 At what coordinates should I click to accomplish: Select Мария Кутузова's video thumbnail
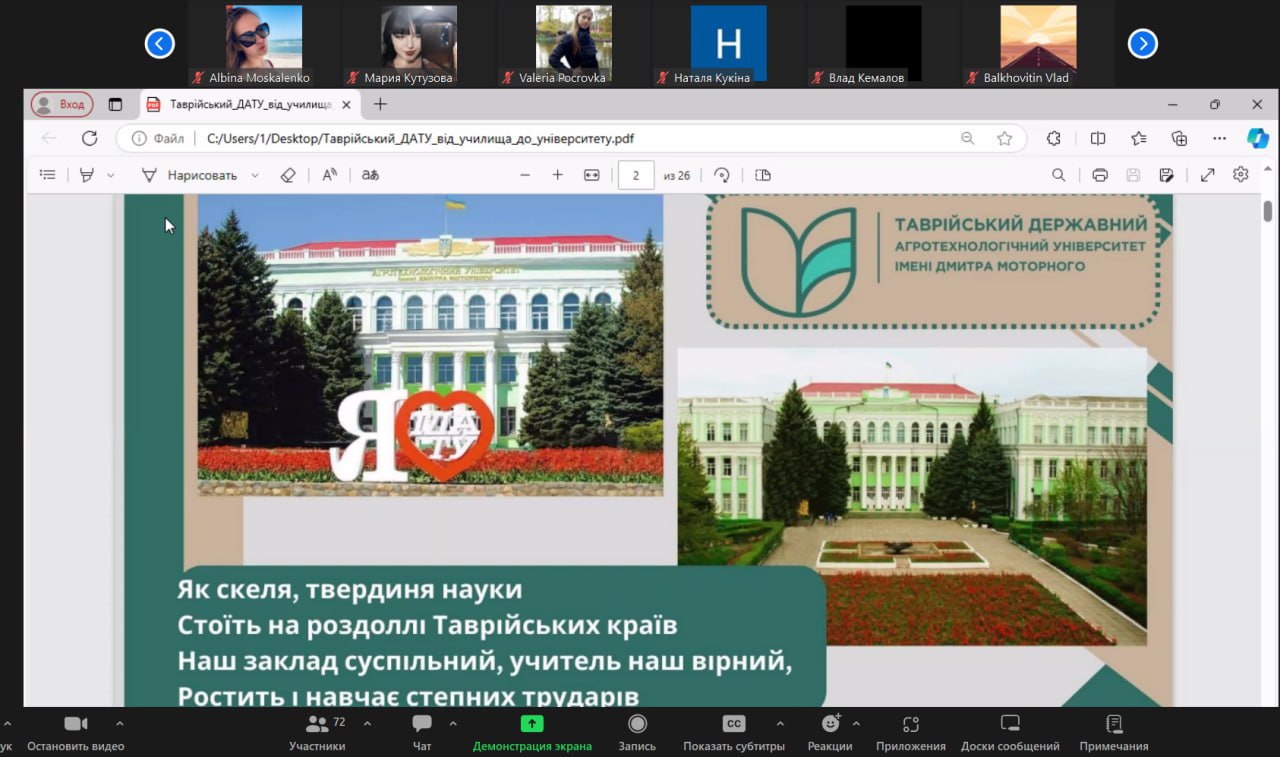click(419, 44)
